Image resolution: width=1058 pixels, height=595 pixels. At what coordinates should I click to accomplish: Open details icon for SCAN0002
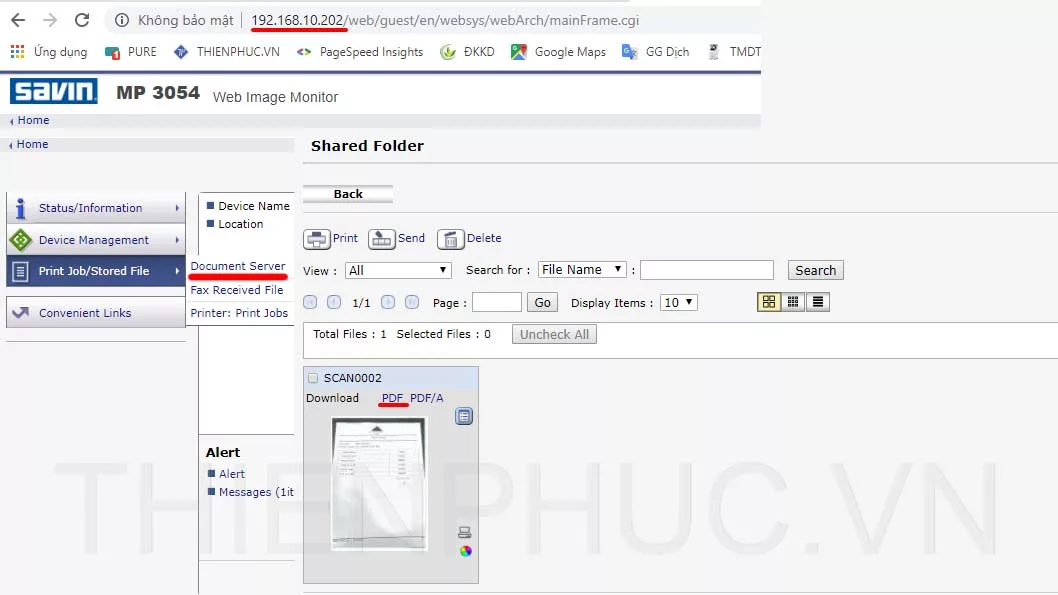tap(464, 416)
